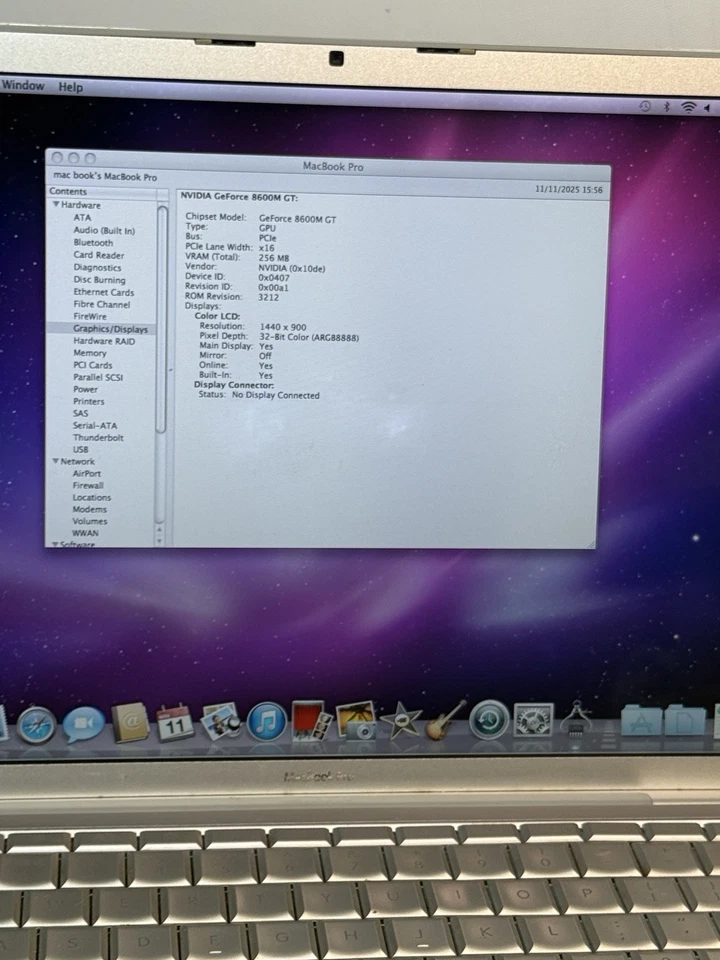Open Safari from the Dock

coord(36,725)
